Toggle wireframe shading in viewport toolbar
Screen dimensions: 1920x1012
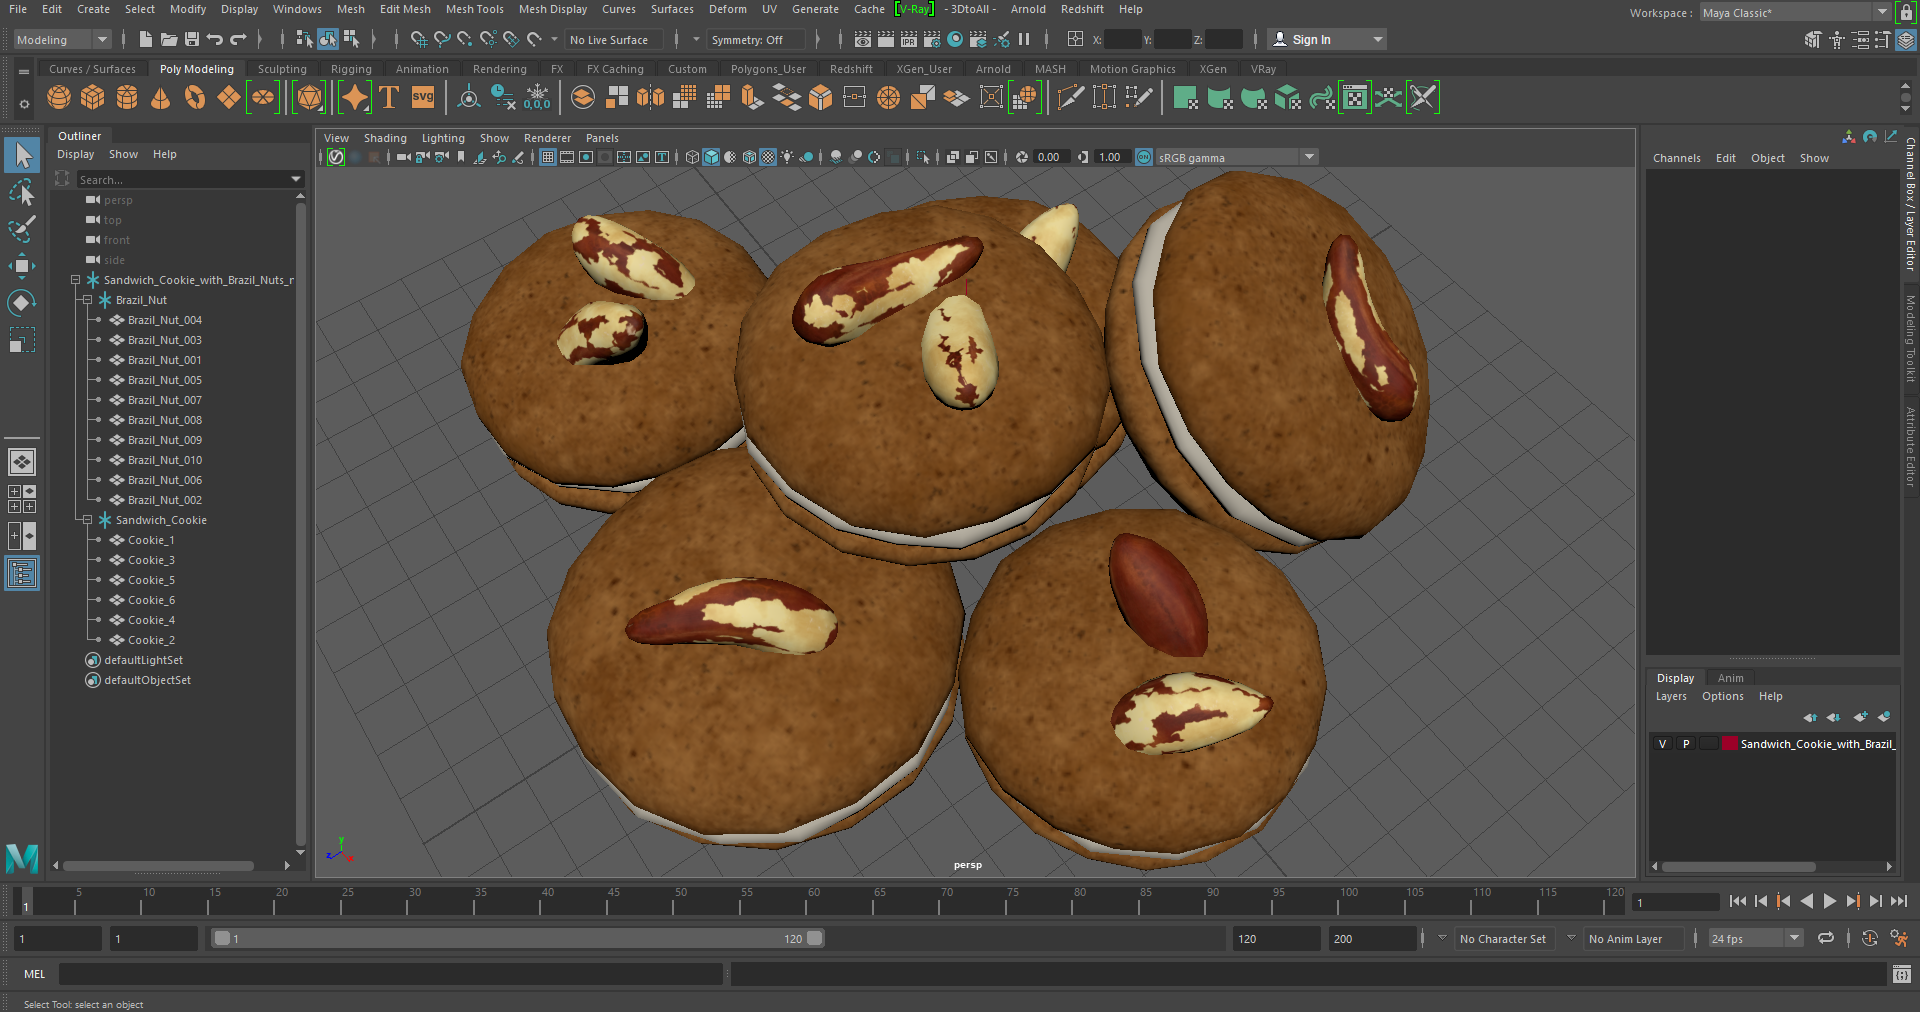692,157
